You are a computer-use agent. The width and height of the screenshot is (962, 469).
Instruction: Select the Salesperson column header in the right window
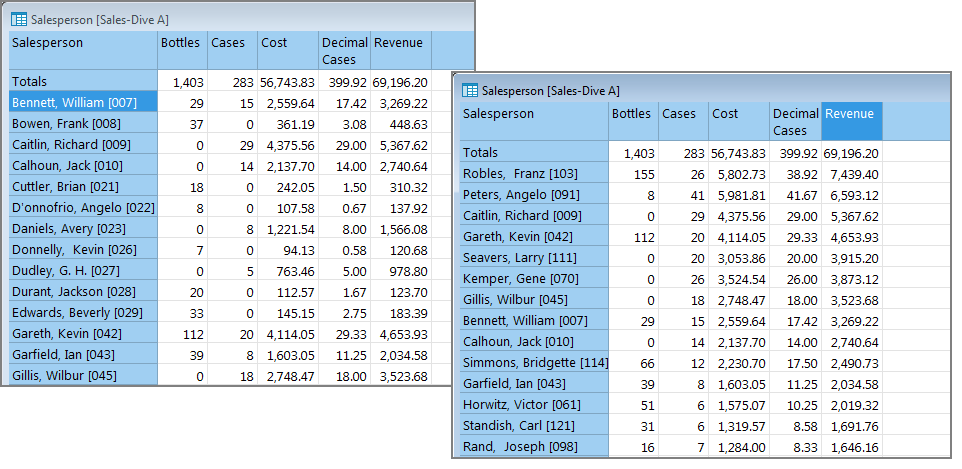pos(534,121)
